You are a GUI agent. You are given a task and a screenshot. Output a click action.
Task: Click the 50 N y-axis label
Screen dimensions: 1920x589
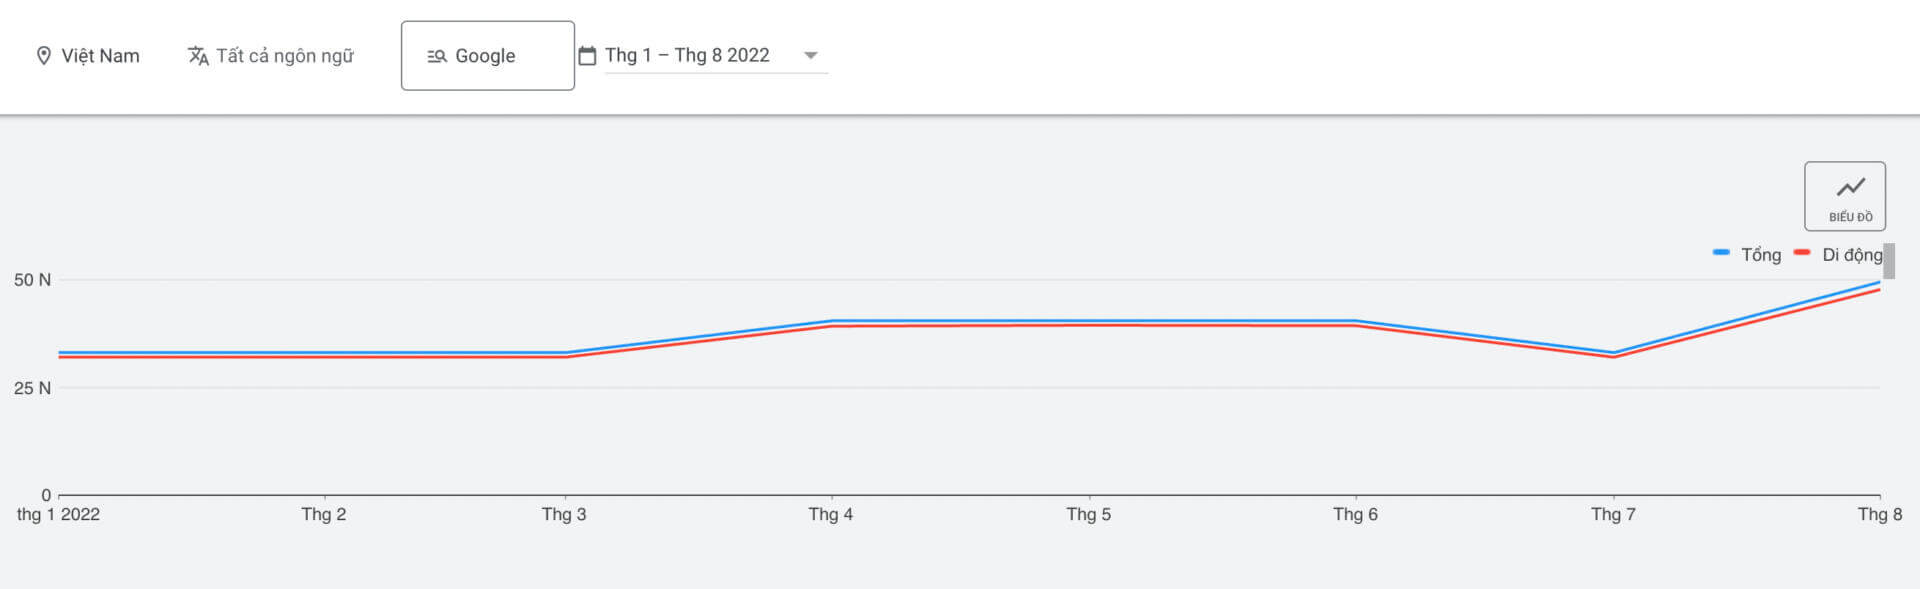(32, 280)
